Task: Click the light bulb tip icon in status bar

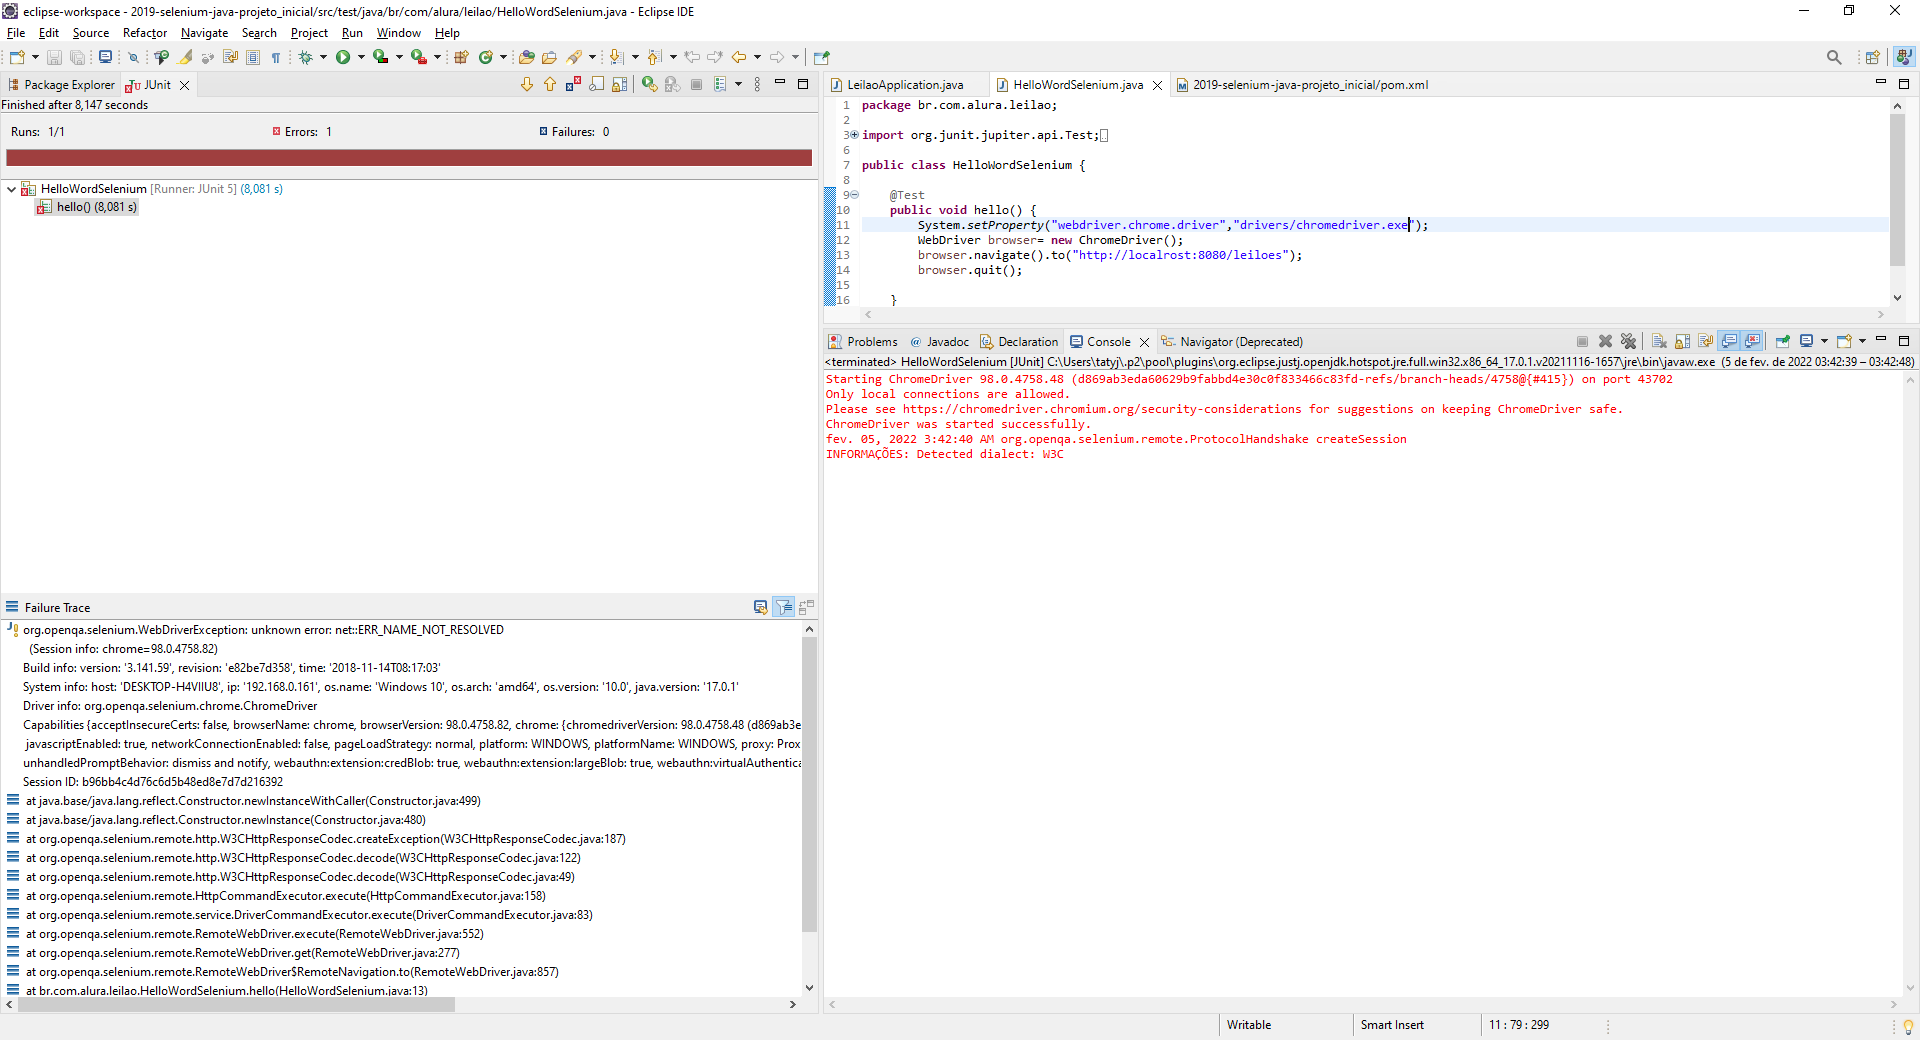Action: 1908,1026
